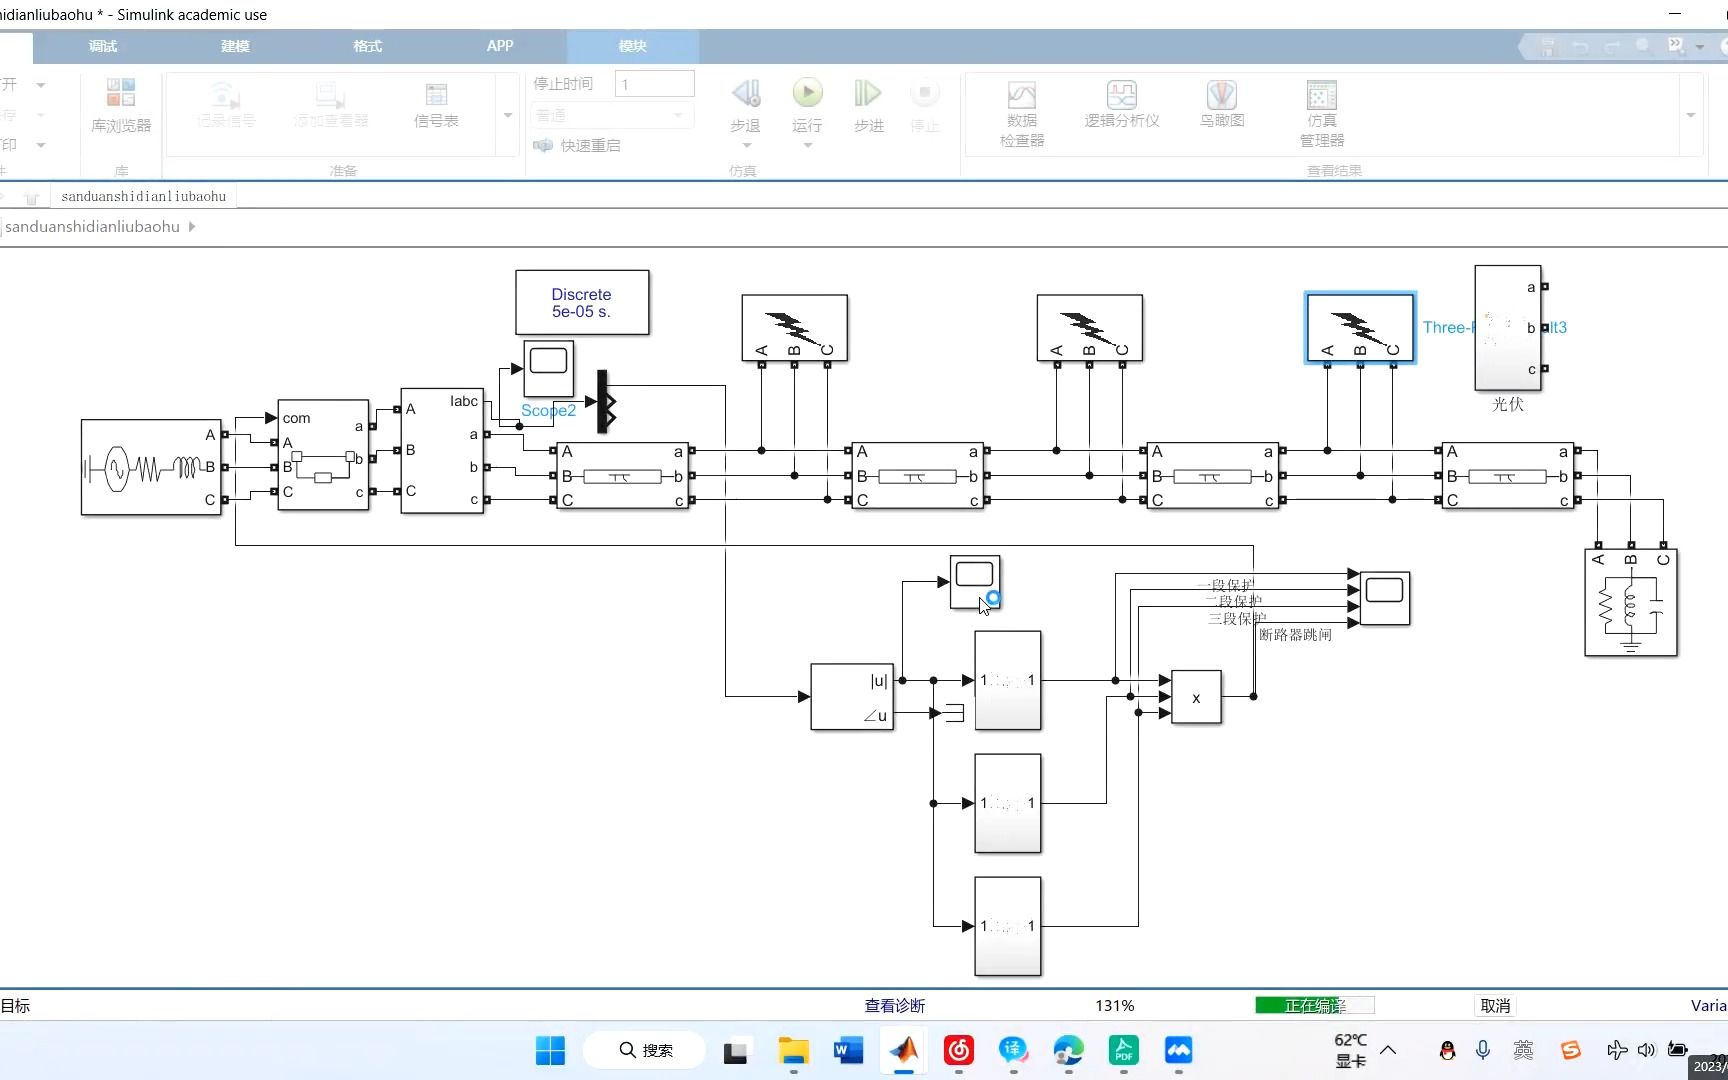Screen dimensions: 1728x1080
Task: Select the highlighted third fault block
Action: [1360, 328]
